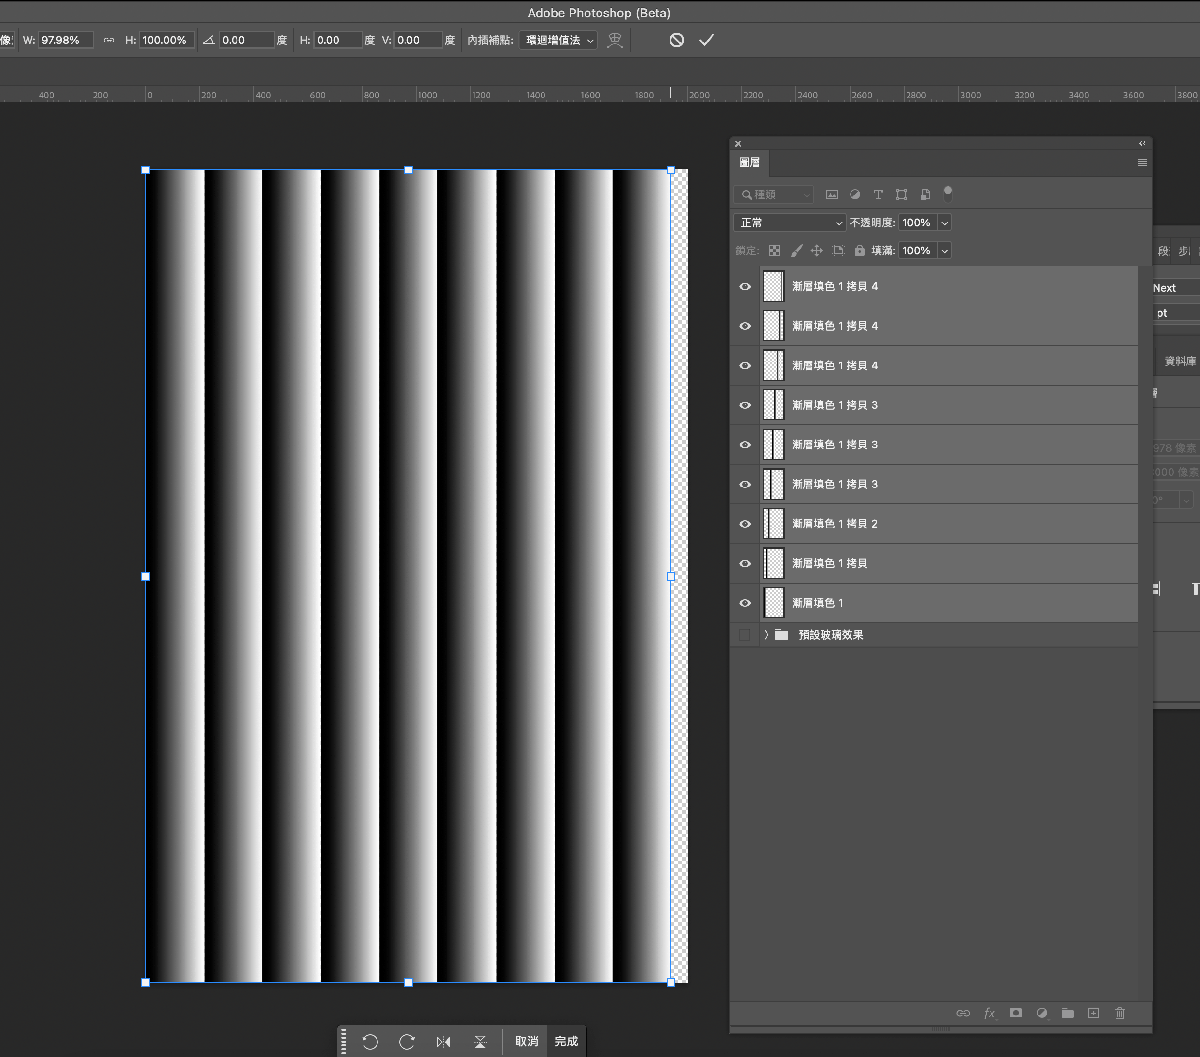Open the 種類 filter type dropdown
This screenshot has width=1200, height=1057.
click(775, 194)
